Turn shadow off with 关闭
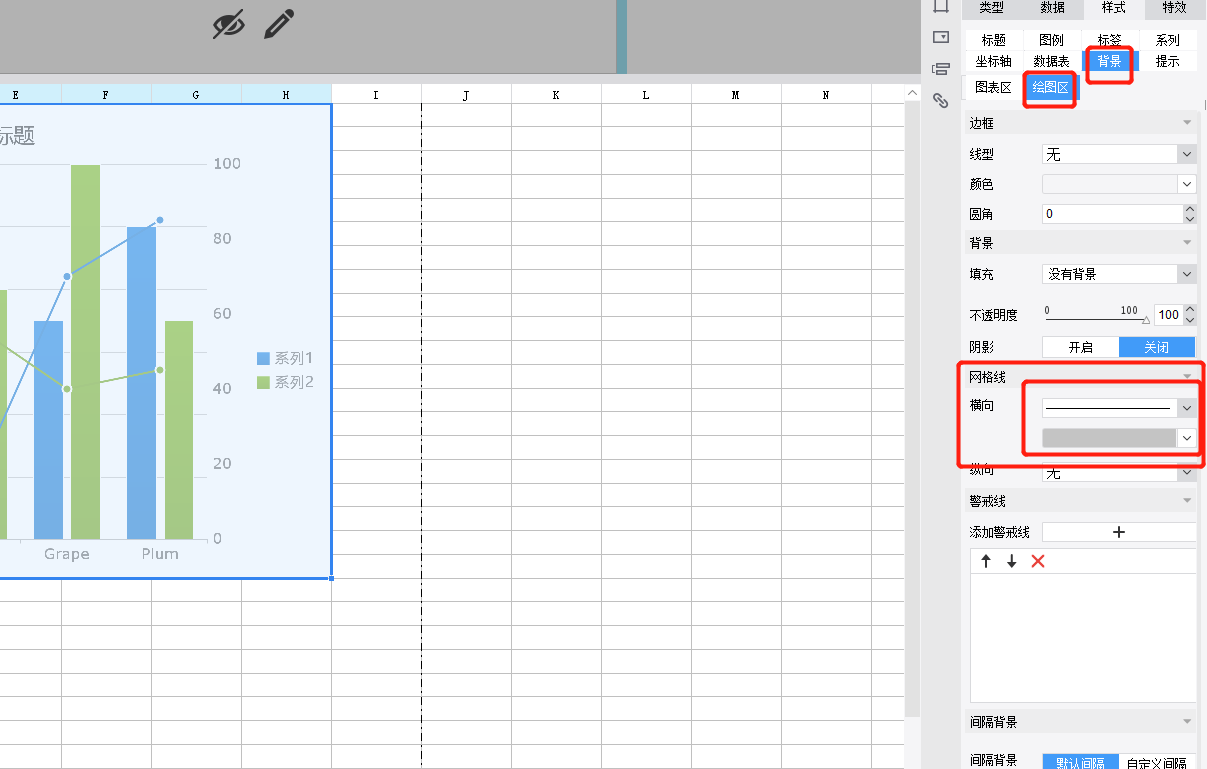The width and height of the screenshot is (1207, 769). (x=1157, y=347)
